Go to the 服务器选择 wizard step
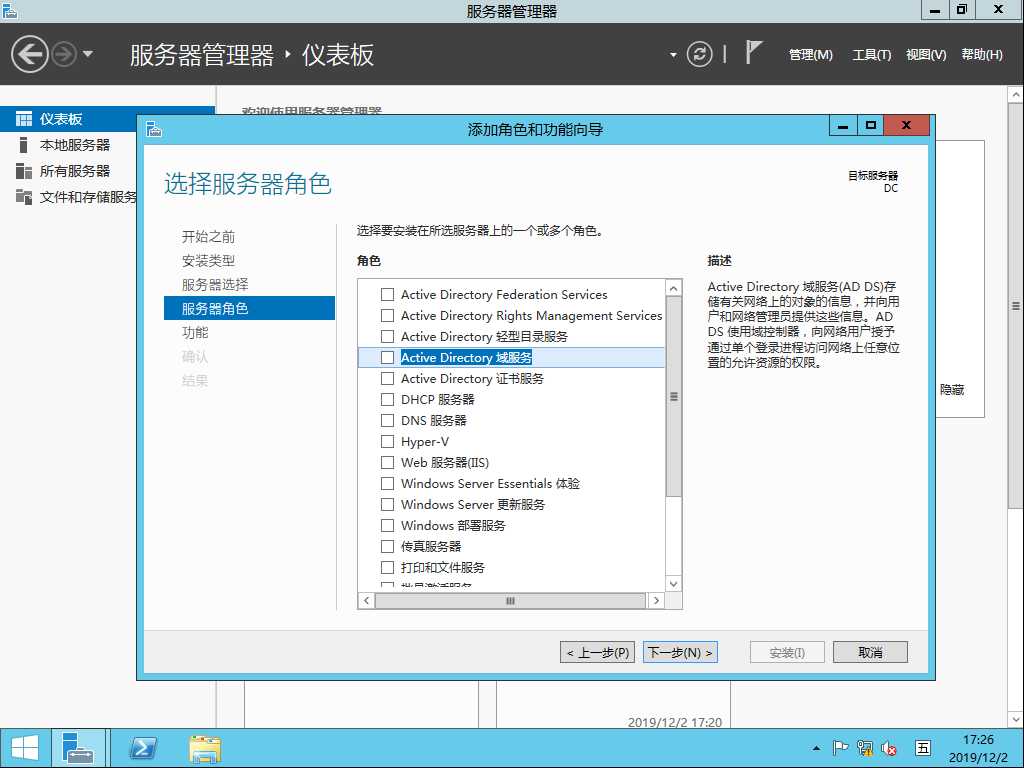This screenshot has height=768, width=1024. pyautogui.click(x=215, y=284)
